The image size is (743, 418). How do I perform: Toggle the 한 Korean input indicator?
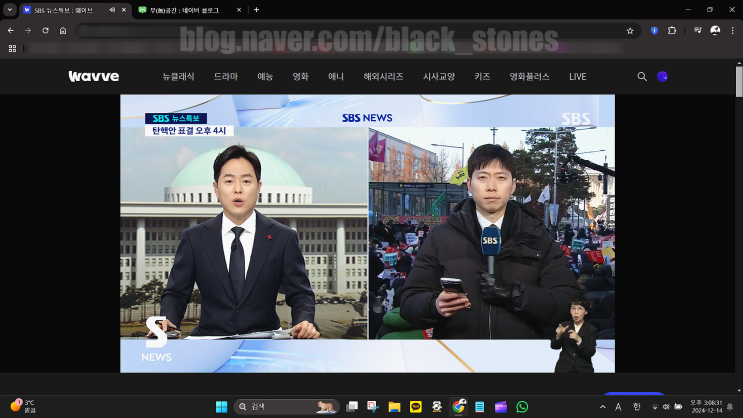coord(636,407)
